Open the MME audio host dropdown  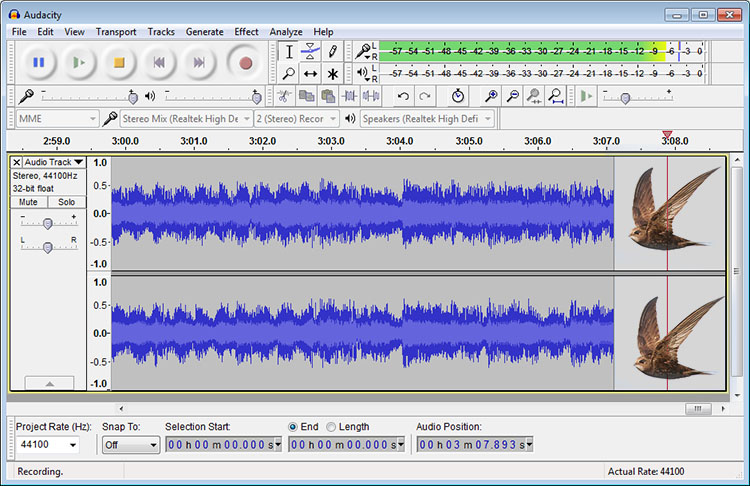(56, 119)
